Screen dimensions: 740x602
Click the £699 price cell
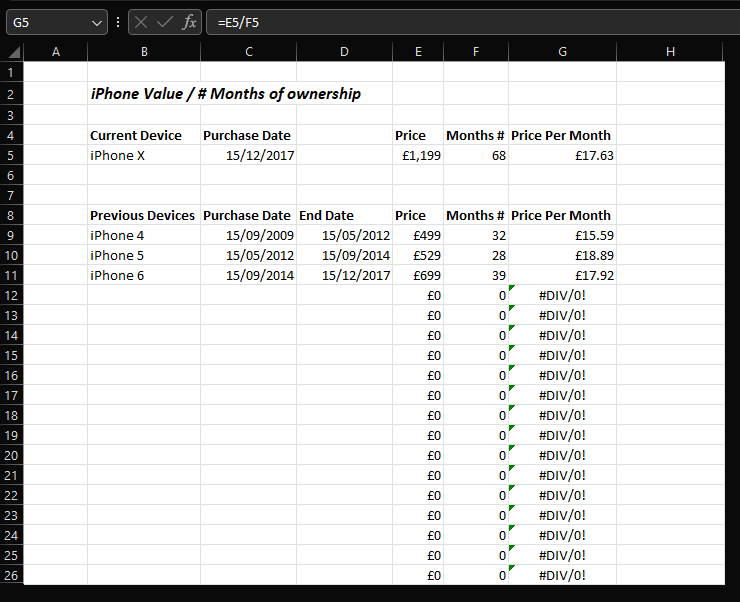tap(418, 276)
